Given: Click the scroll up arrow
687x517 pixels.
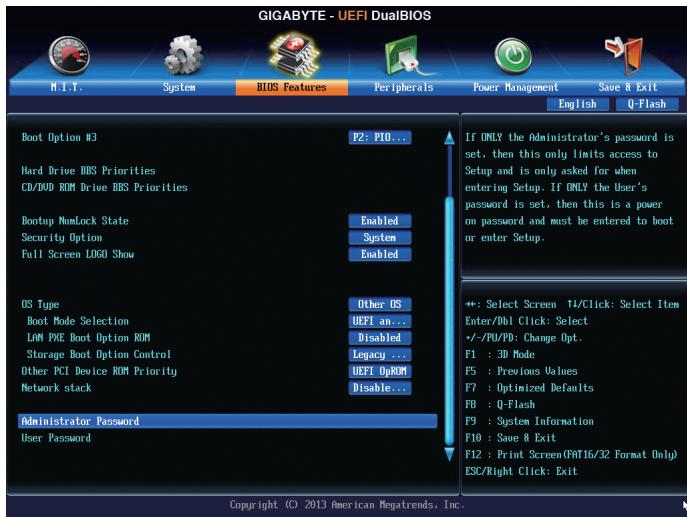Looking at the screenshot, I should 449,137.
